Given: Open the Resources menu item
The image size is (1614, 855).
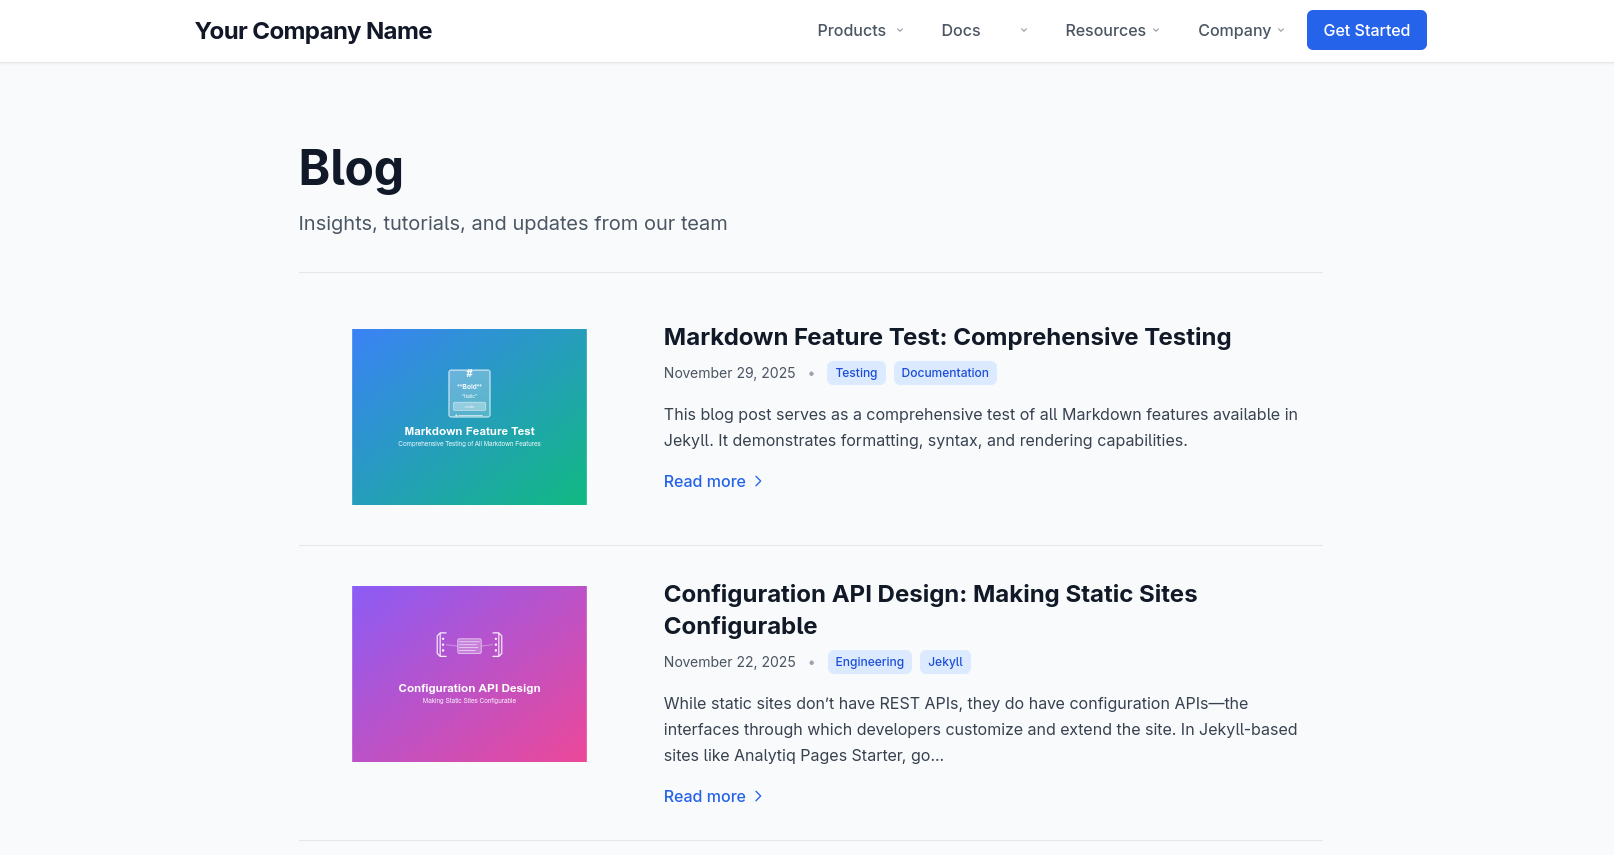Looking at the screenshot, I should [x=1105, y=30].
